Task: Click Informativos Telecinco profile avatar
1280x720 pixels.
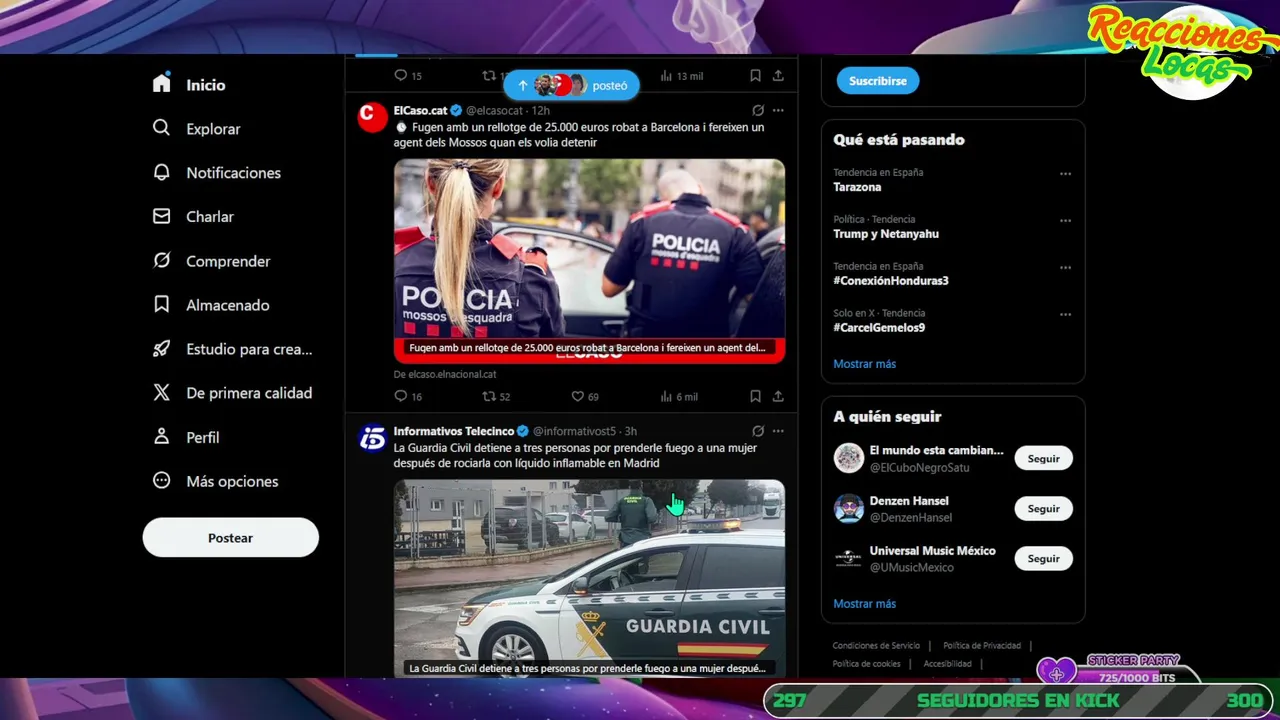Action: pyautogui.click(x=373, y=438)
